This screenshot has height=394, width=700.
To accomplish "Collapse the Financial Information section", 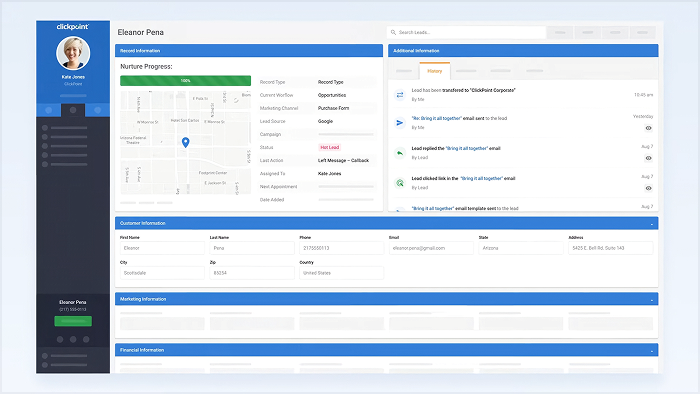I will (651, 351).
